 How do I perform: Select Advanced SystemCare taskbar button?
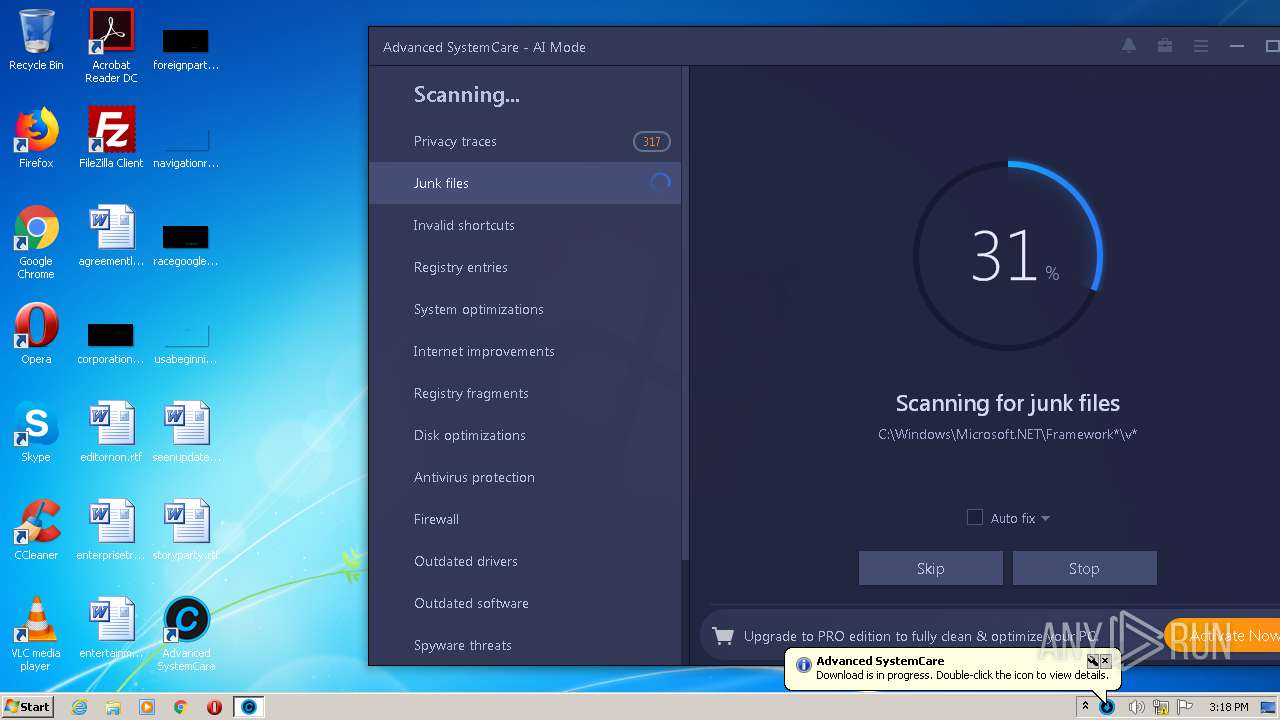(x=249, y=707)
